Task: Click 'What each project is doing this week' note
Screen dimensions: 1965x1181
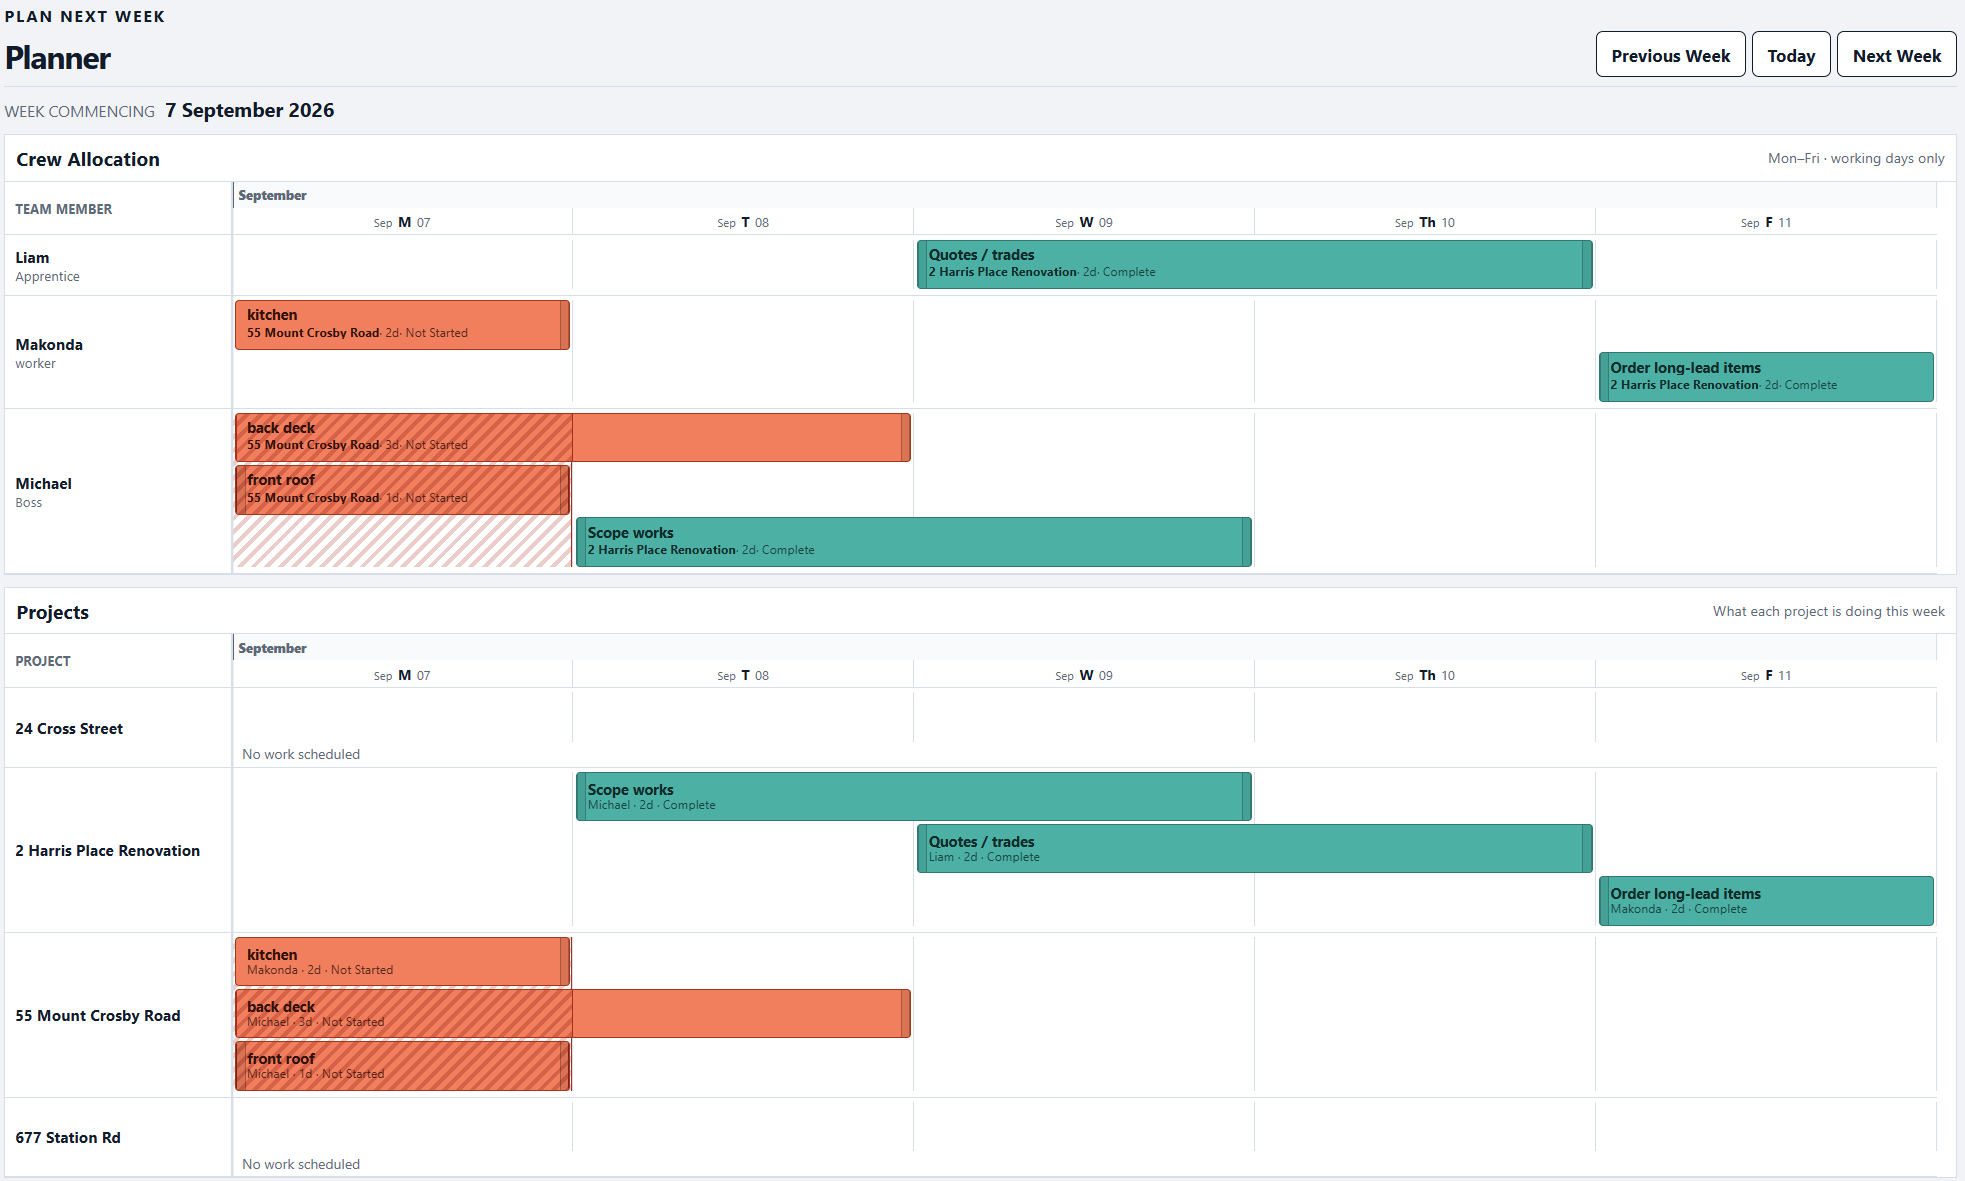Action: click(1828, 611)
